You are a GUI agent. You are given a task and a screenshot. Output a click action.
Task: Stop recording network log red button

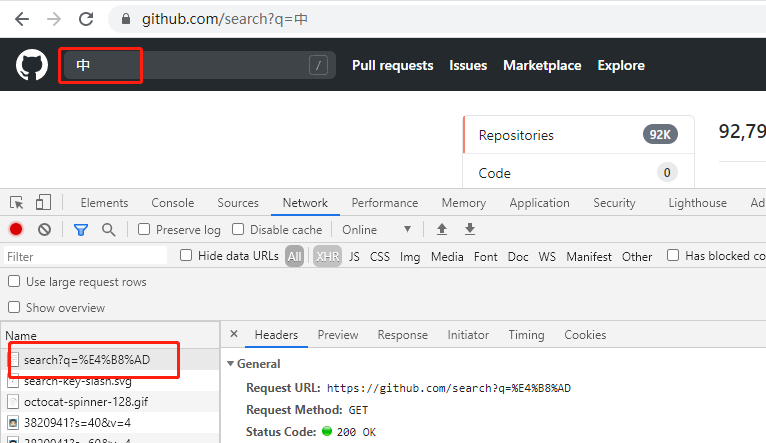click(x=16, y=229)
